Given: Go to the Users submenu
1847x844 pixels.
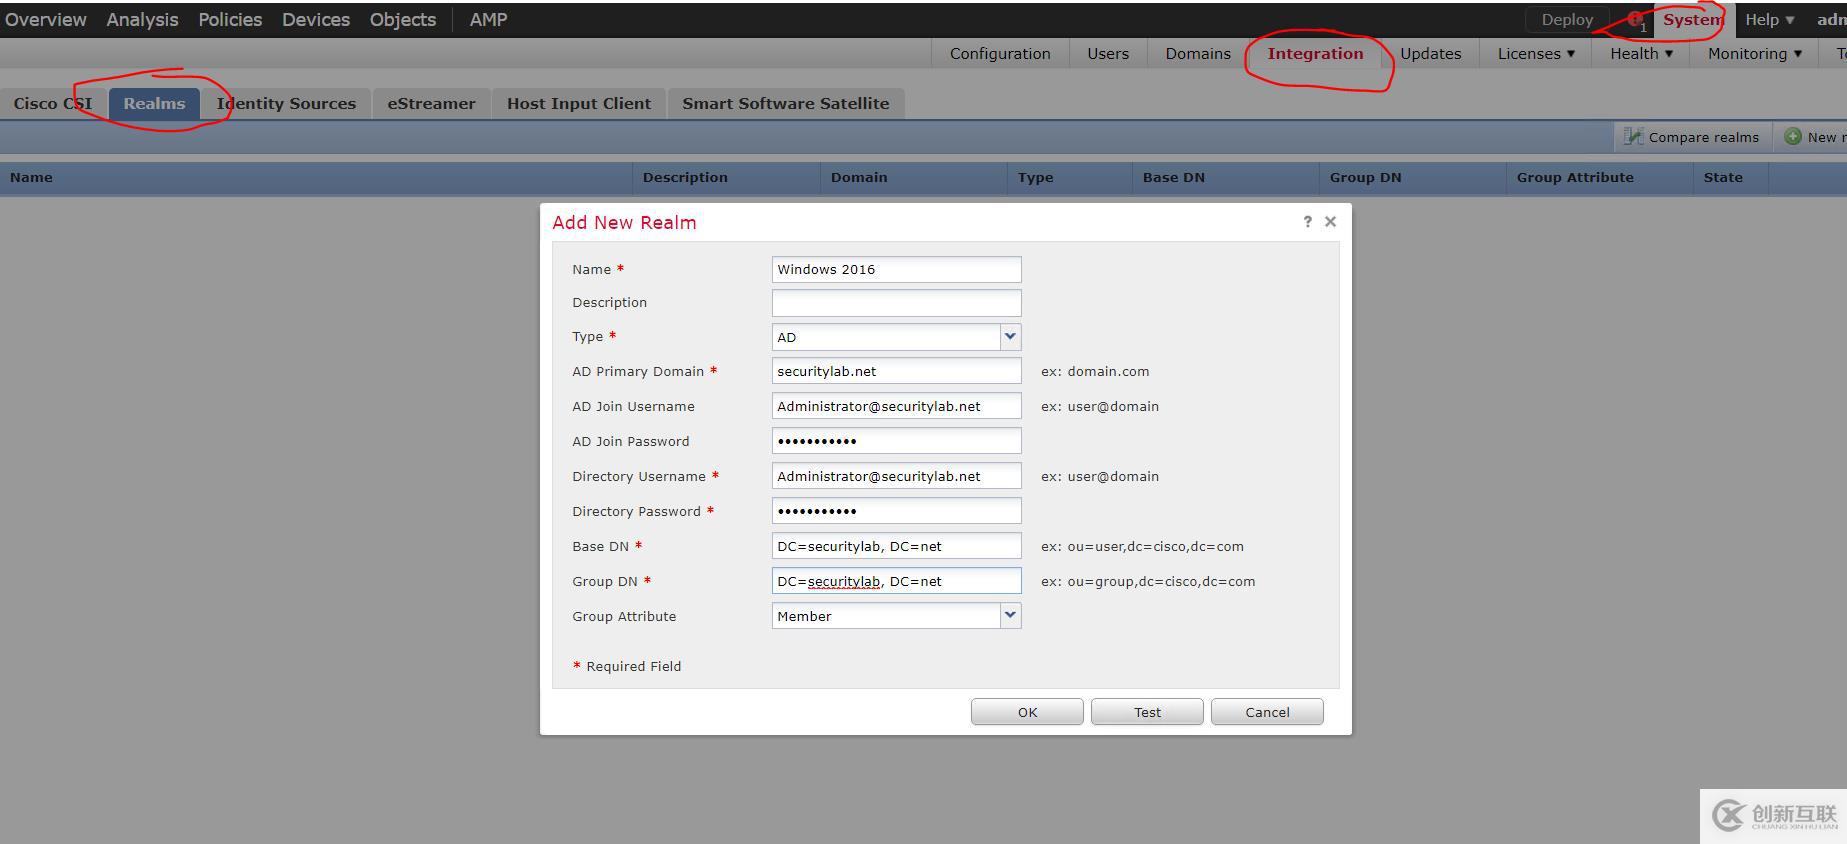Looking at the screenshot, I should 1108,54.
